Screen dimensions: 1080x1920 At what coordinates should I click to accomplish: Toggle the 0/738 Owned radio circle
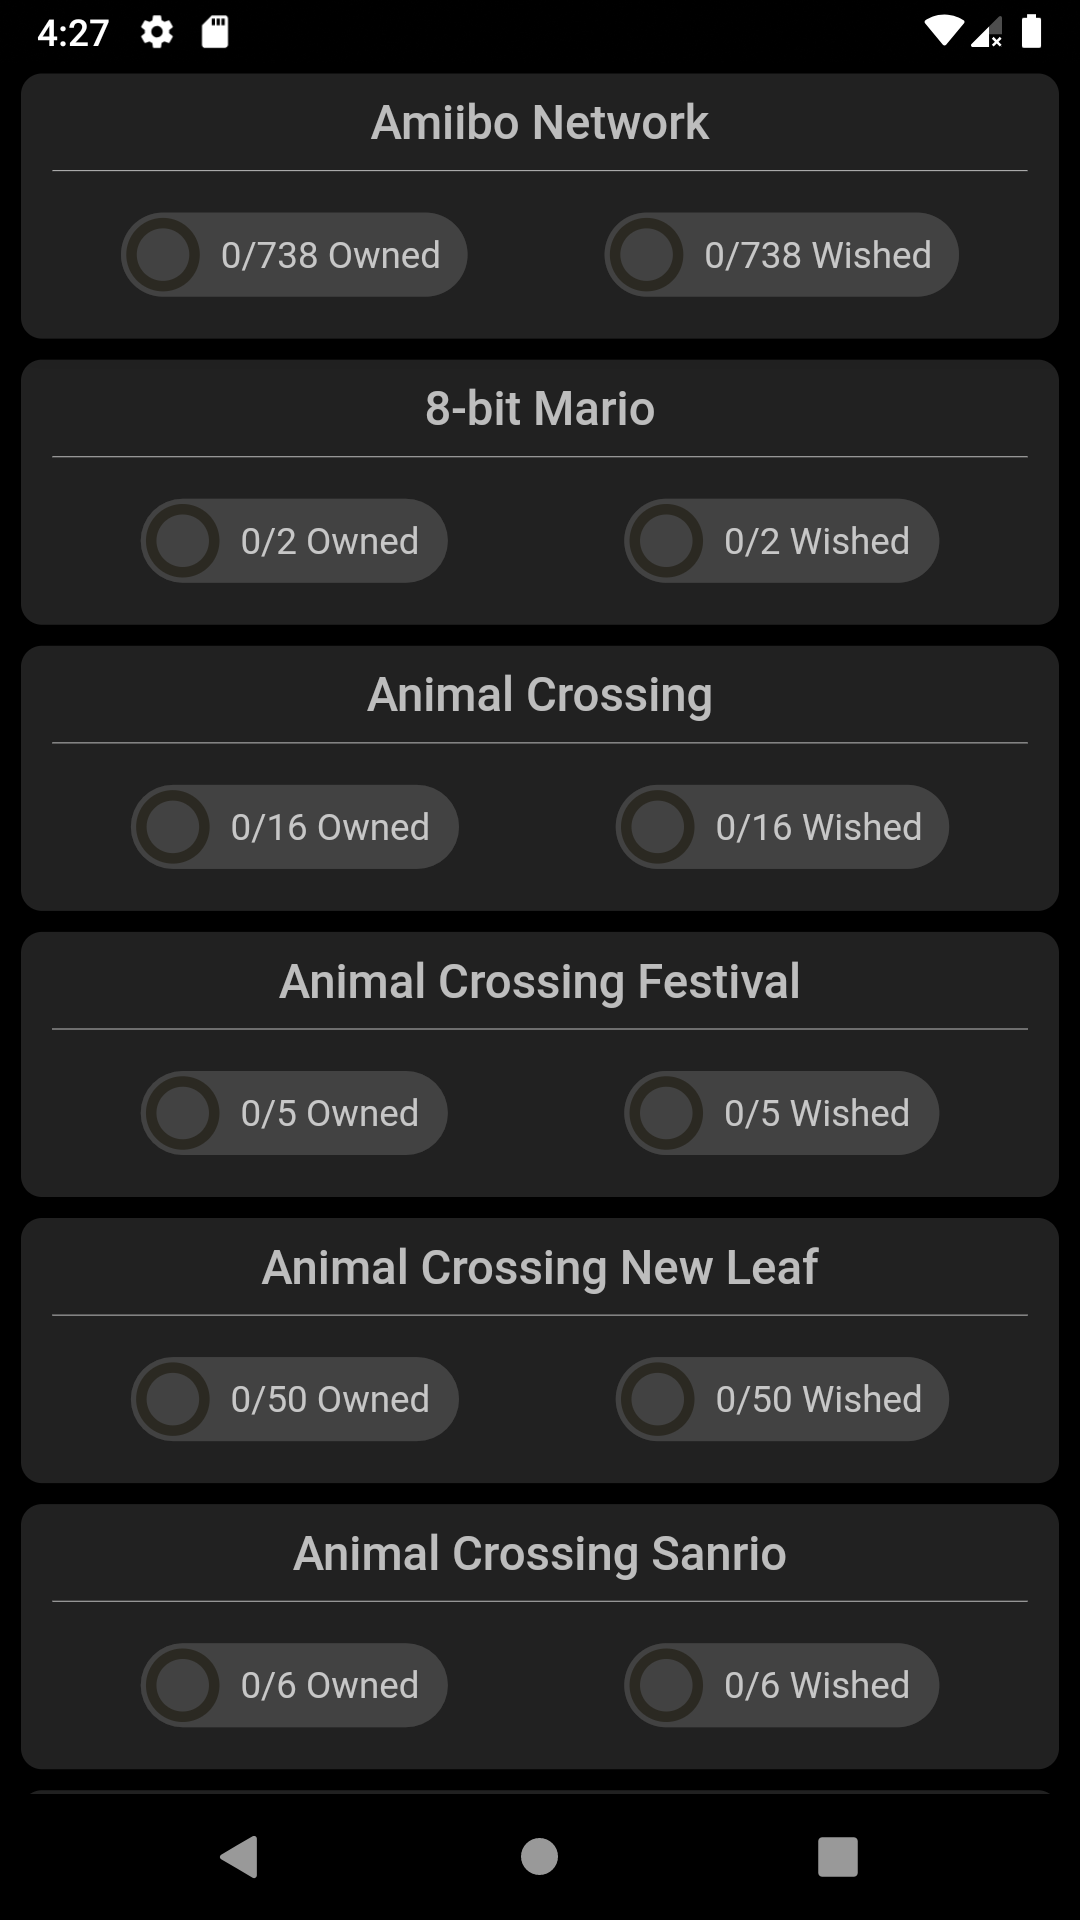point(163,255)
